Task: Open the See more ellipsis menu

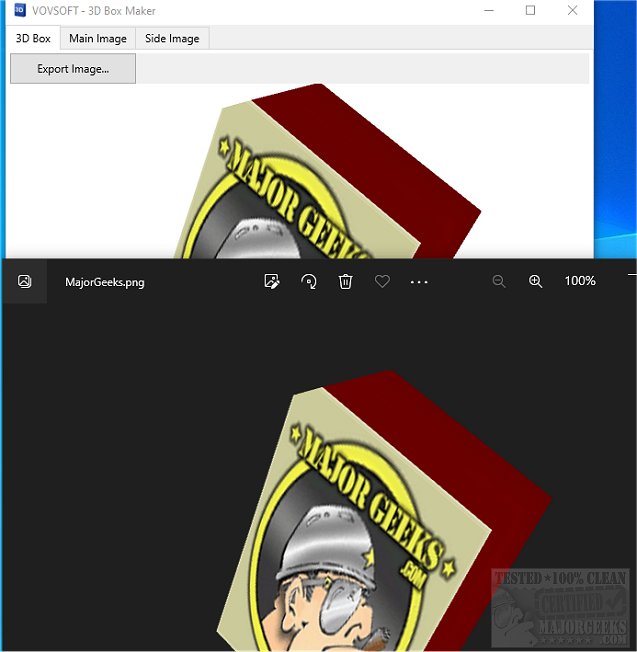Action: (419, 282)
